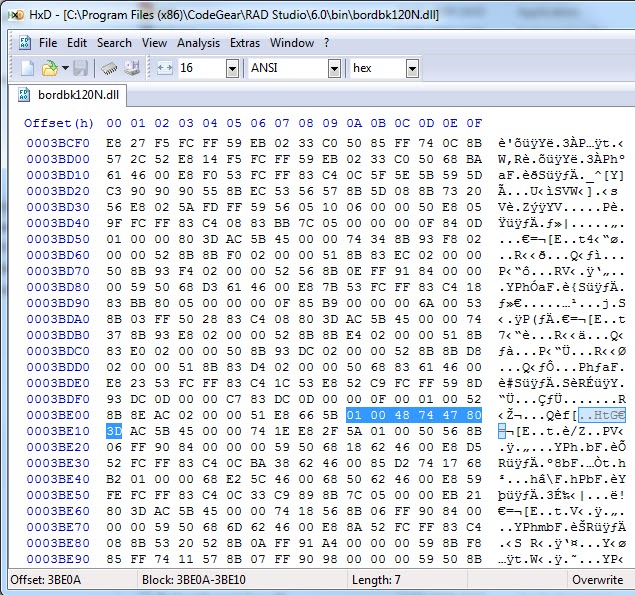Click the Open disk icon
The image size is (635, 595).
pos(132,68)
